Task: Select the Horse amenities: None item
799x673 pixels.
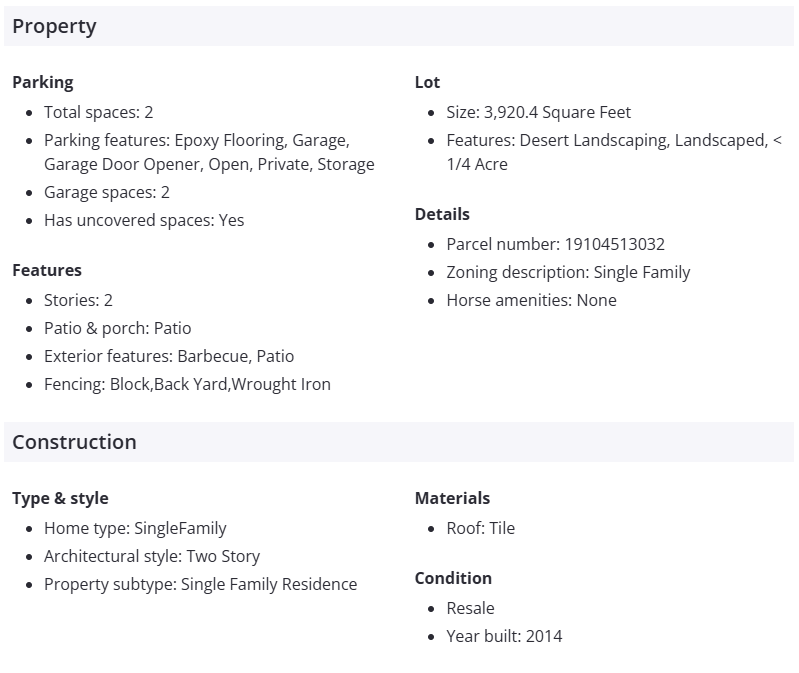Action: coord(531,300)
